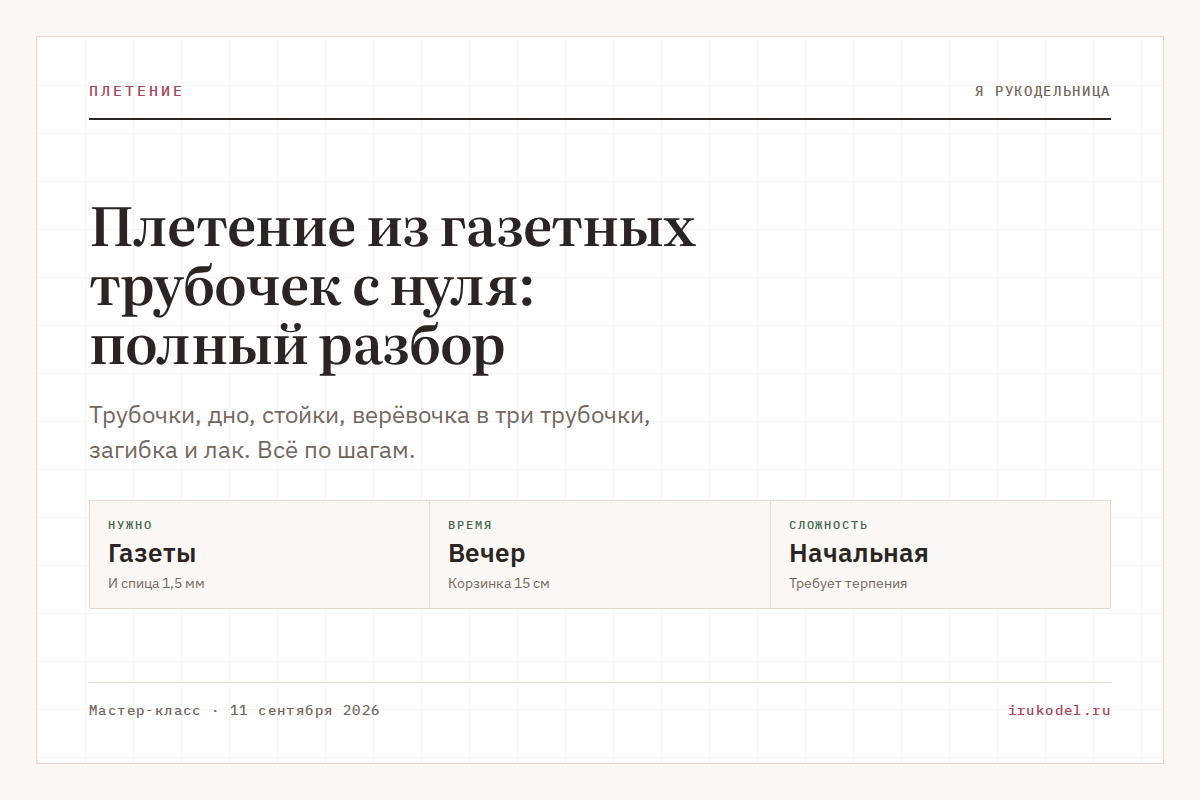The image size is (1200, 800).
Task: Click the Я РУКОДЕЛЬНИЦА site name
Action: 1042,91
